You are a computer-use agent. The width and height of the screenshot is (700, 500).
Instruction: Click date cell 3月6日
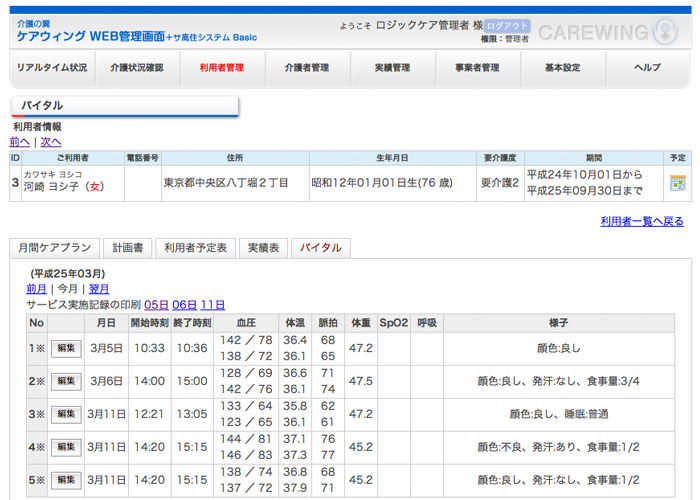pos(106,382)
